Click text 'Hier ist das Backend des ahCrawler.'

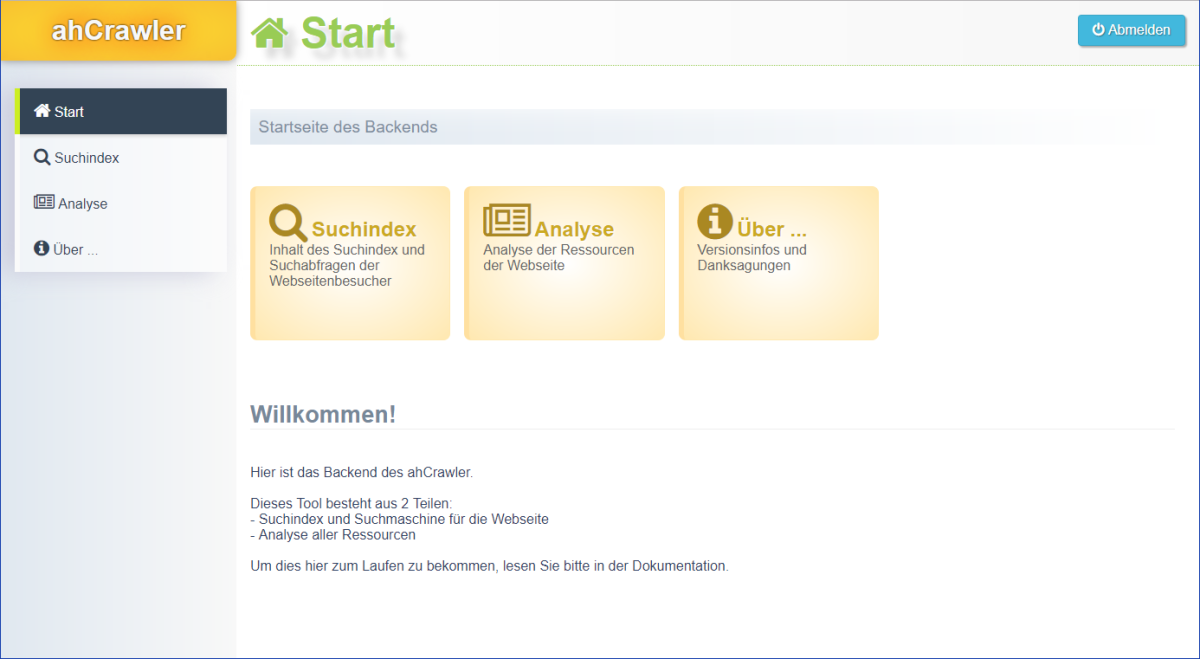[361, 471]
